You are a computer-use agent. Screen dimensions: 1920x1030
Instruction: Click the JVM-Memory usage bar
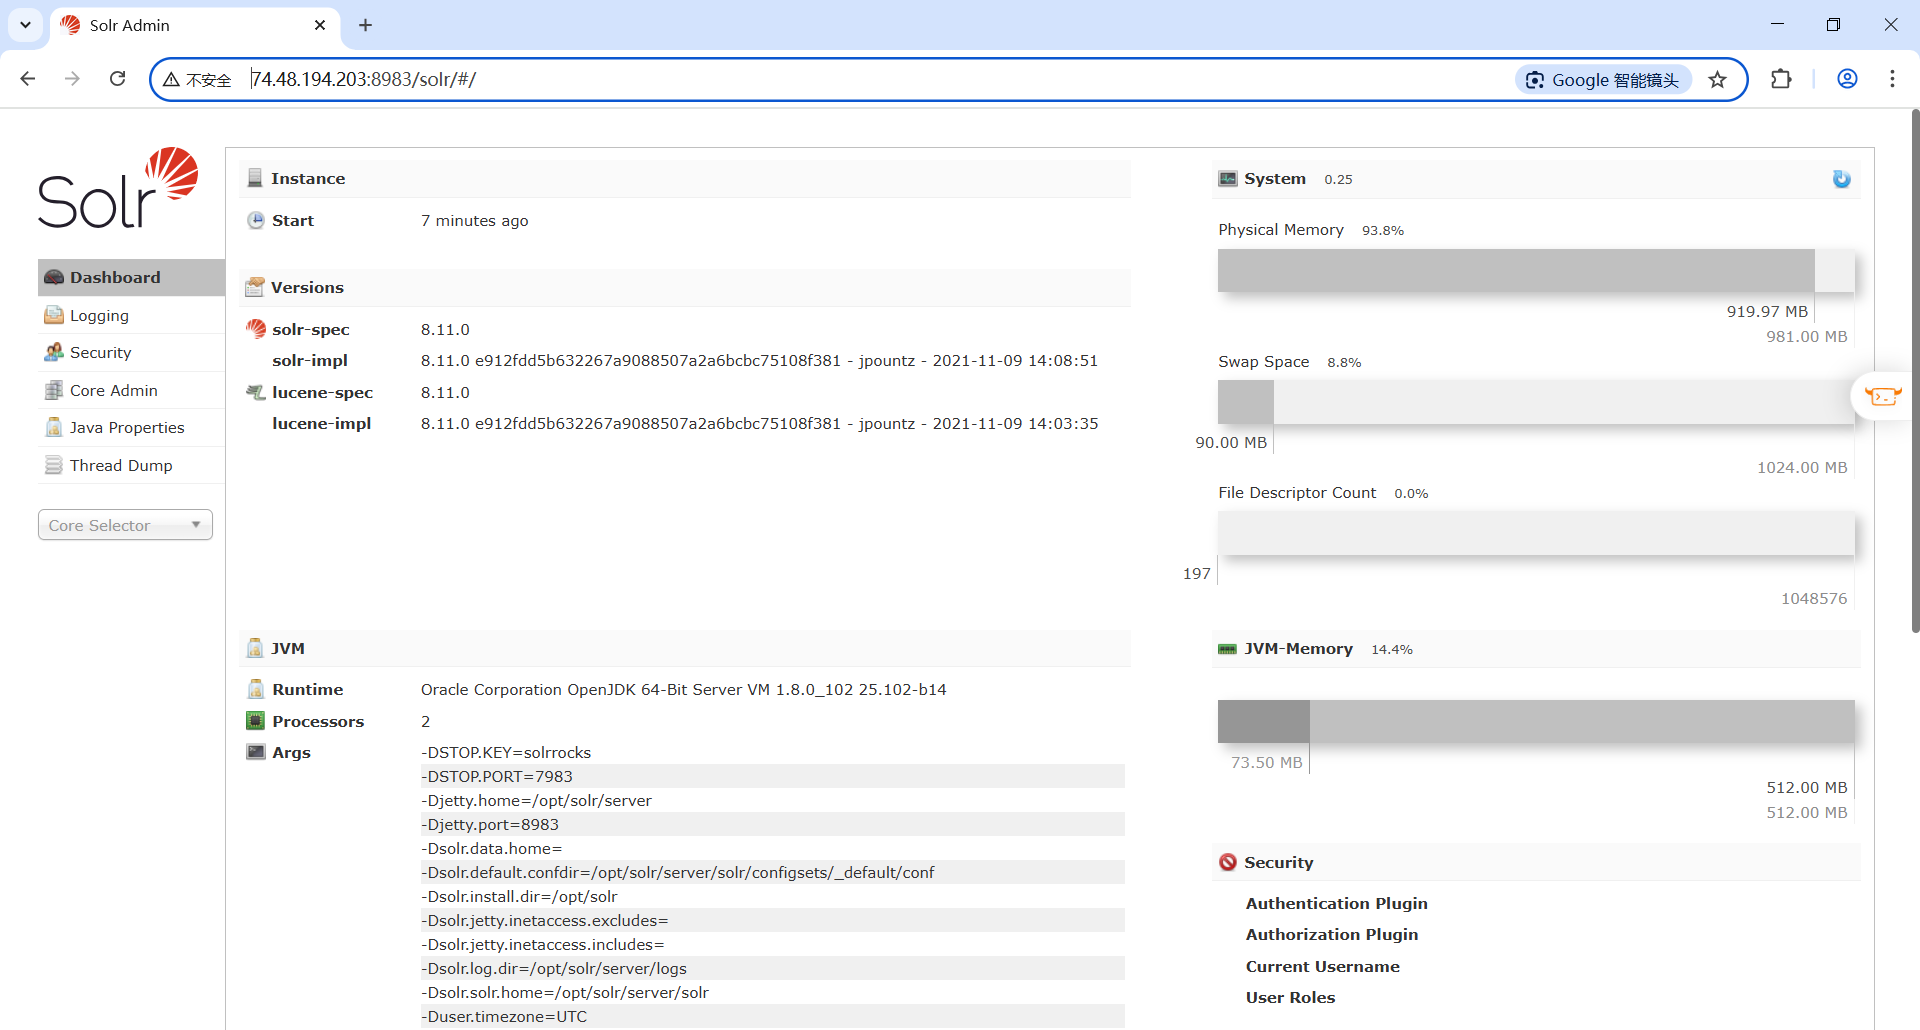pyautogui.click(x=1536, y=721)
